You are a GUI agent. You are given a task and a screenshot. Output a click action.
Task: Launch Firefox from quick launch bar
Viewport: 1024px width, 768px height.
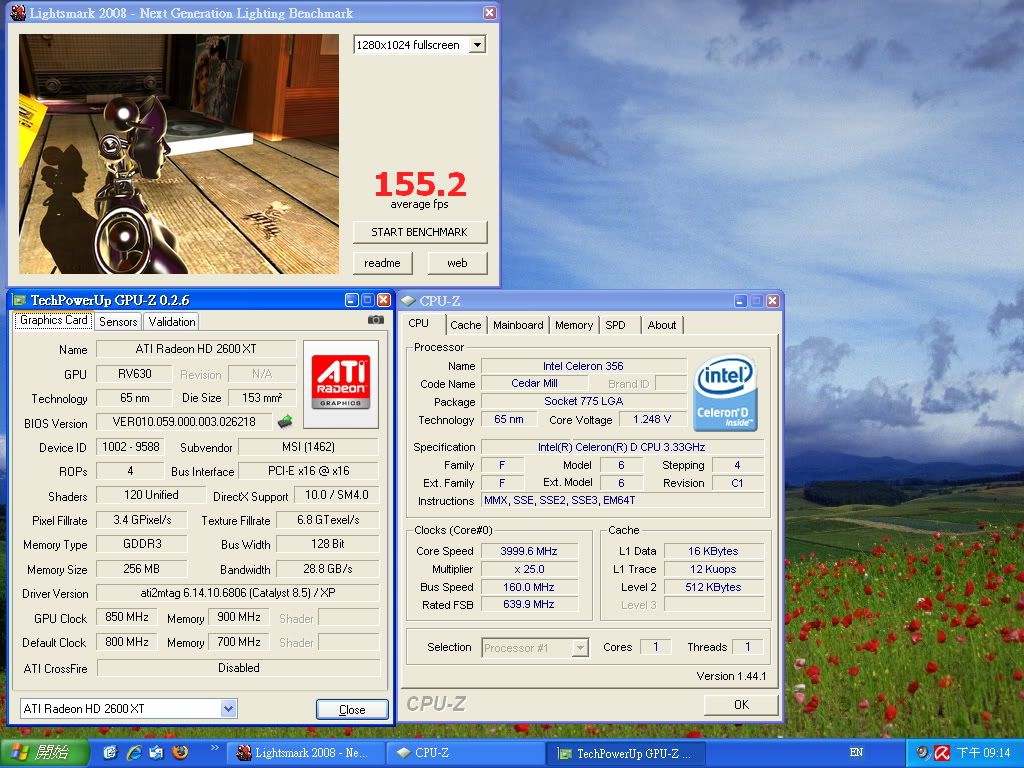(180, 752)
